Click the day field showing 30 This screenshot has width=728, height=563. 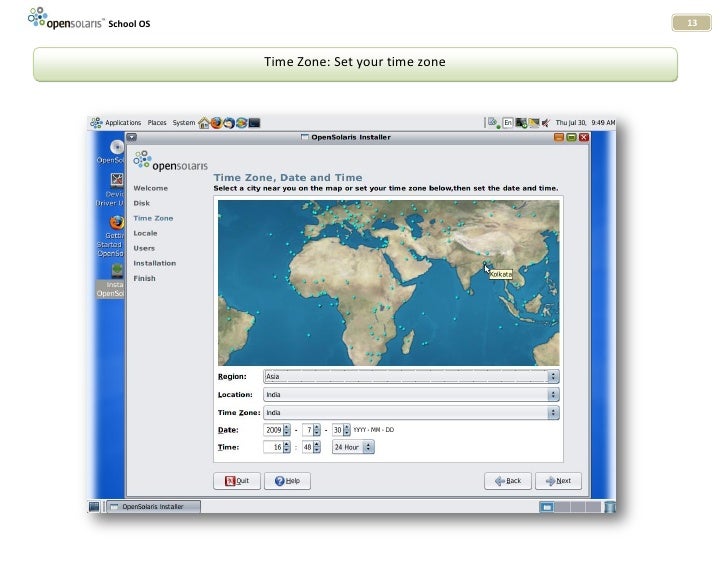click(x=338, y=430)
